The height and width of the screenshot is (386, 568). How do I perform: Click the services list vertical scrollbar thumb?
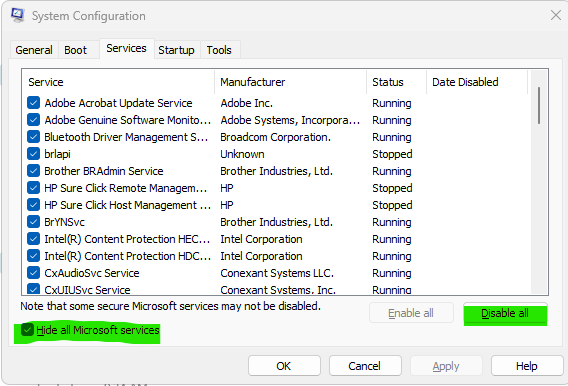[x=539, y=105]
